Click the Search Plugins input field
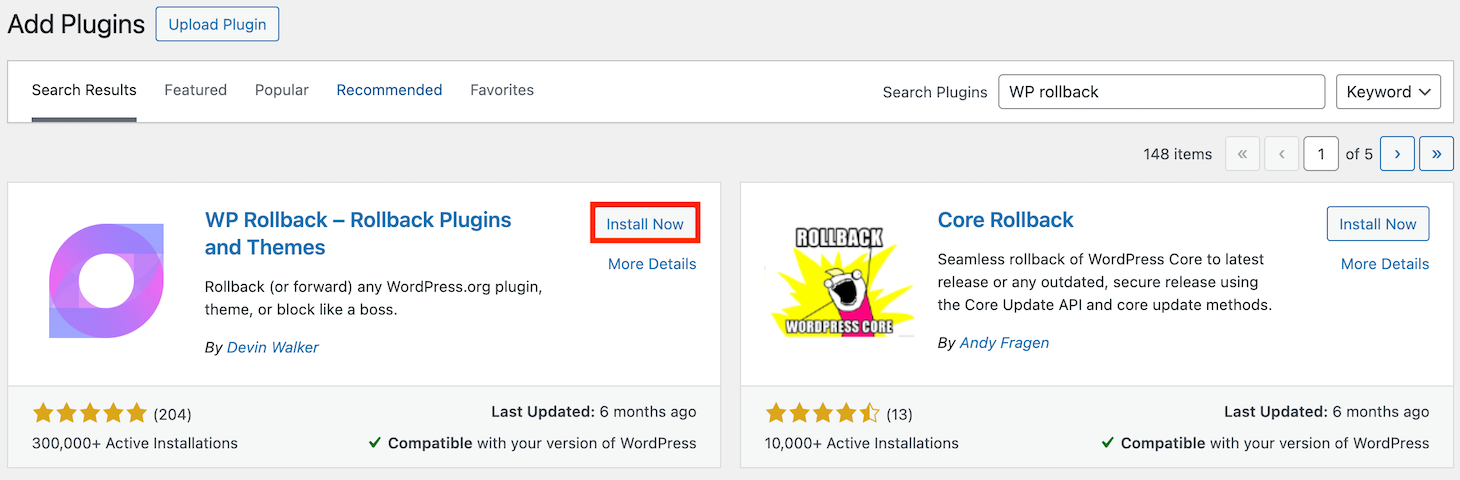Image resolution: width=1460 pixels, height=480 pixels. [1161, 91]
